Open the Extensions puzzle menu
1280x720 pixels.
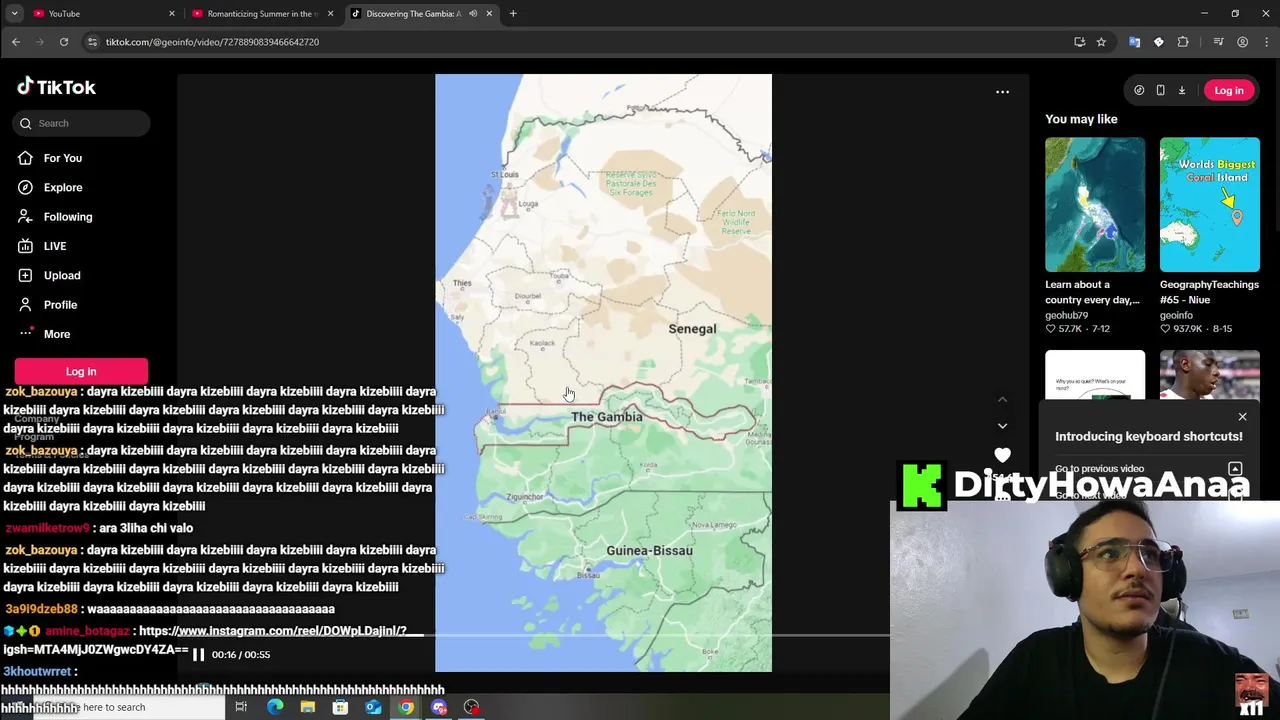pos(1183,42)
